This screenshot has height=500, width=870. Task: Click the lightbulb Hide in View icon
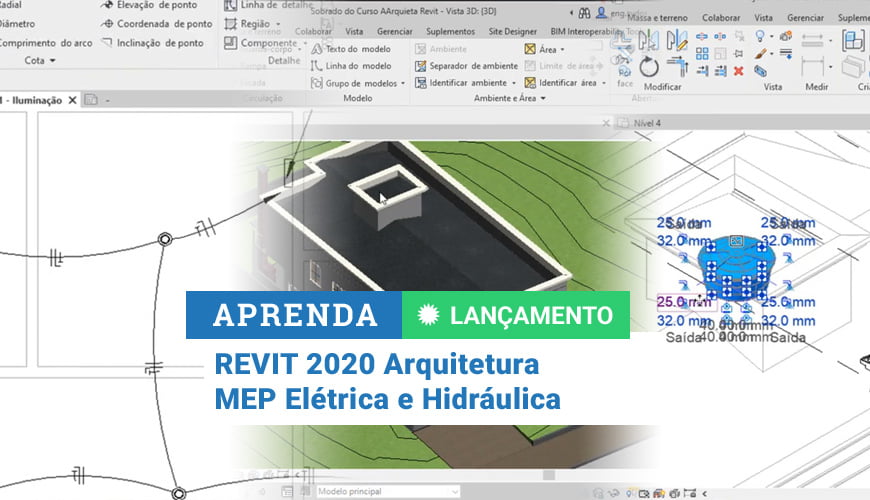(x=760, y=37)
